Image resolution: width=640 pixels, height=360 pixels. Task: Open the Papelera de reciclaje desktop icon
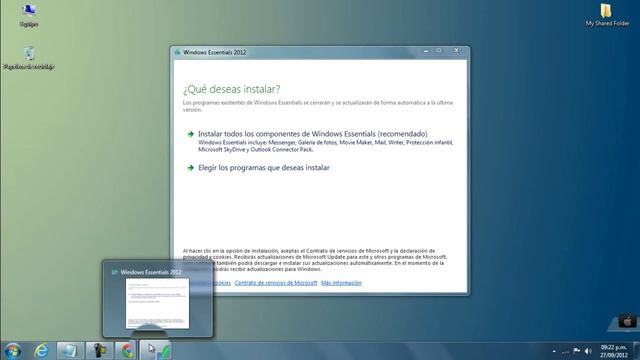(29, 58)
